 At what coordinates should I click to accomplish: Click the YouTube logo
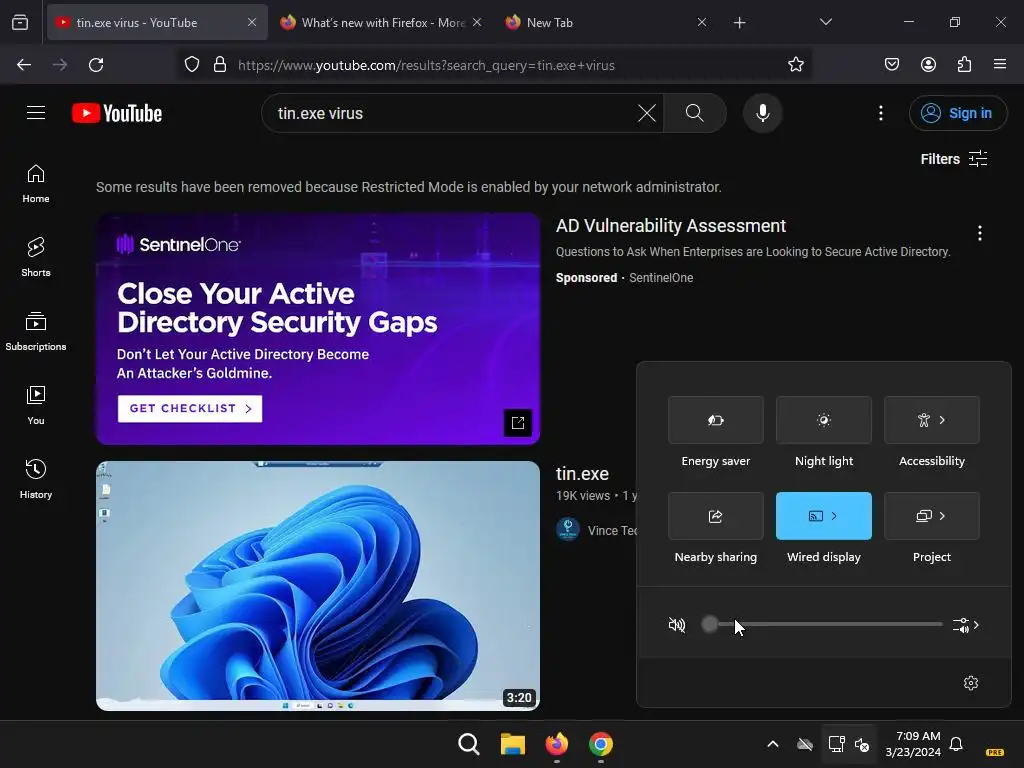coord(117,113)
